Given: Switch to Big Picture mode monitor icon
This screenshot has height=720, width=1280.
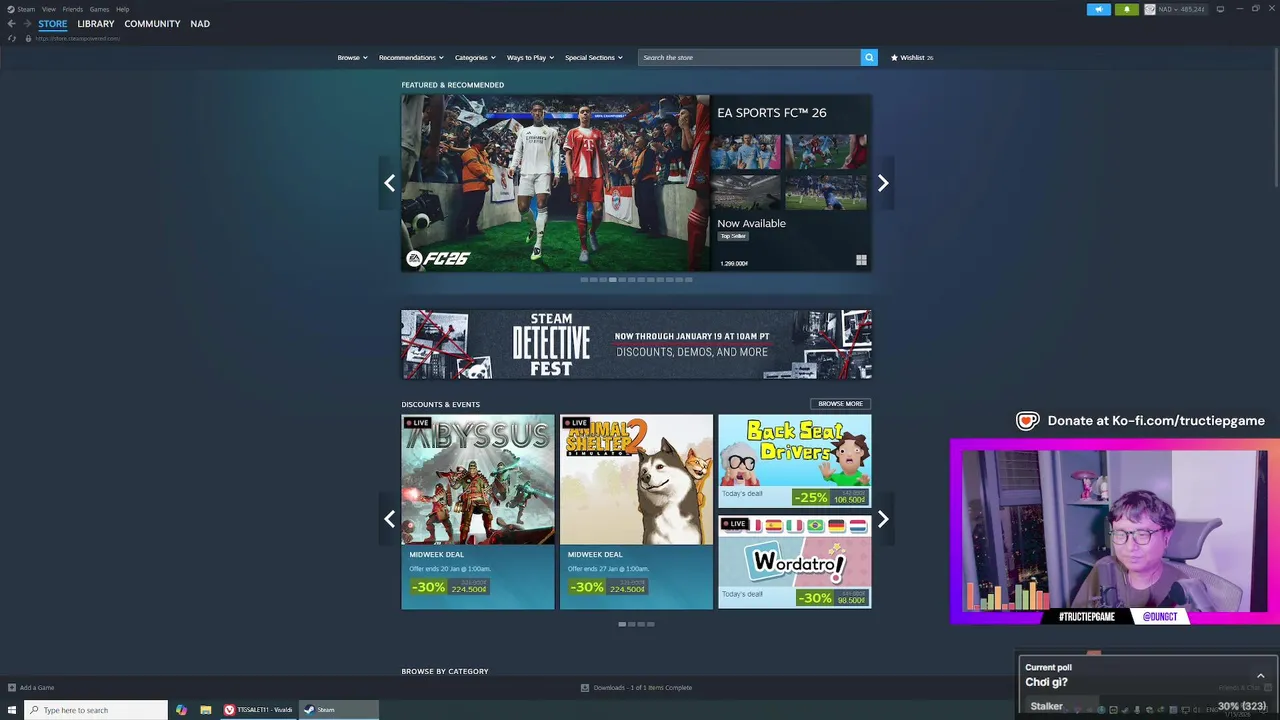Looking at the screenshot, I should [x=1220, y=9].
